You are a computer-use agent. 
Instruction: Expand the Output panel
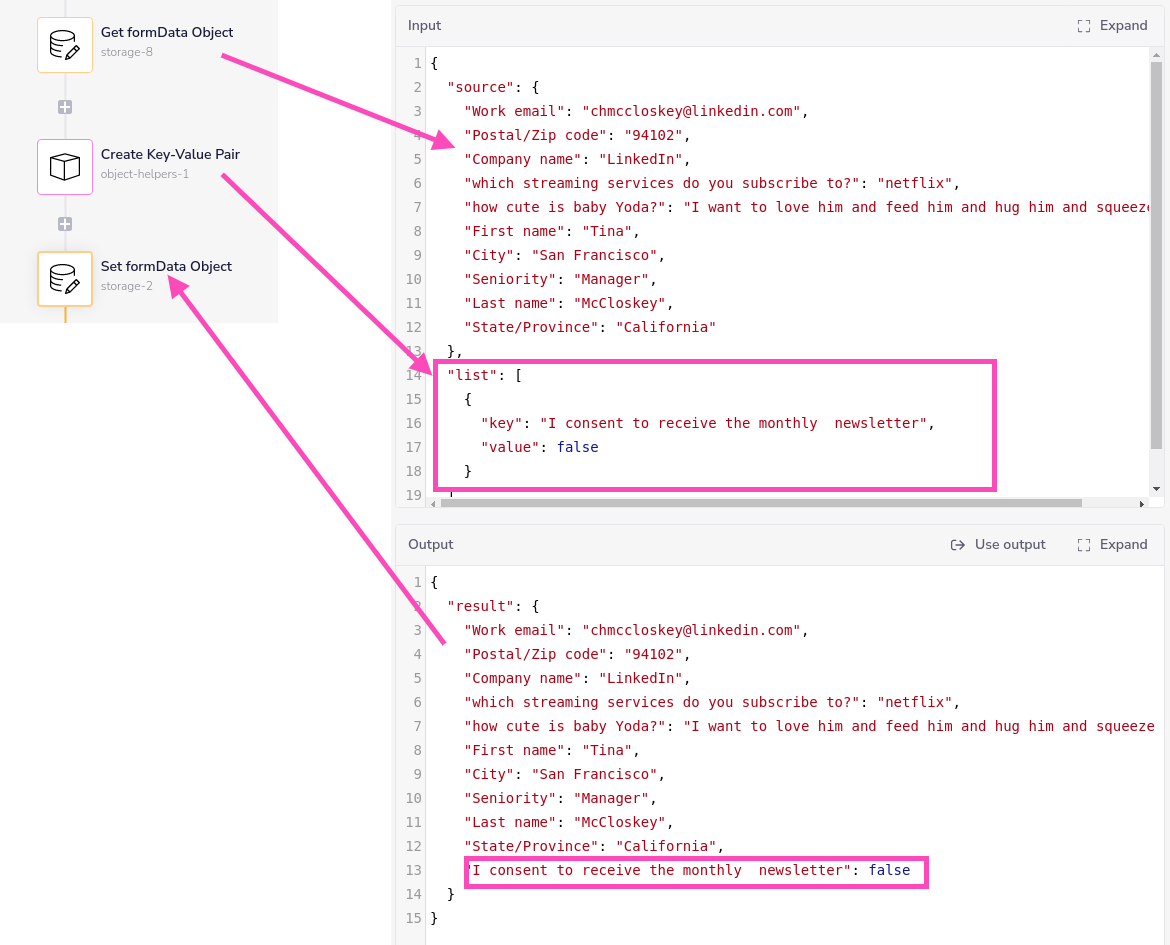point(1112,545)
